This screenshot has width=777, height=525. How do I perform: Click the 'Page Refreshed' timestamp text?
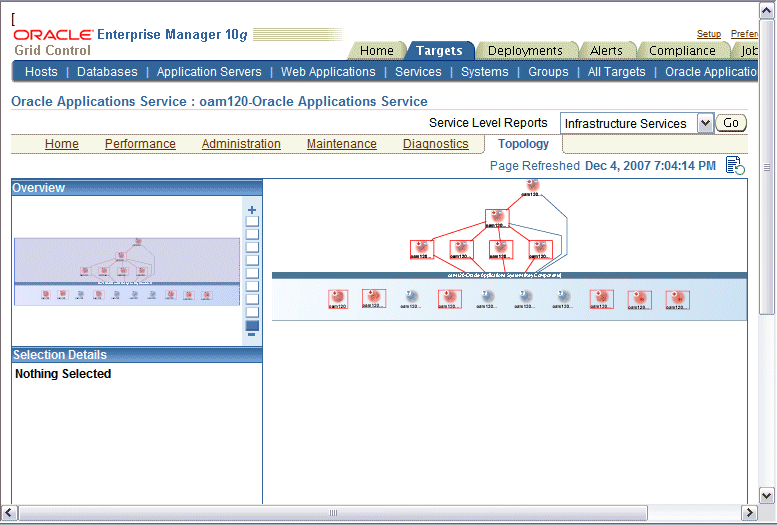click(x=603, y=166)
